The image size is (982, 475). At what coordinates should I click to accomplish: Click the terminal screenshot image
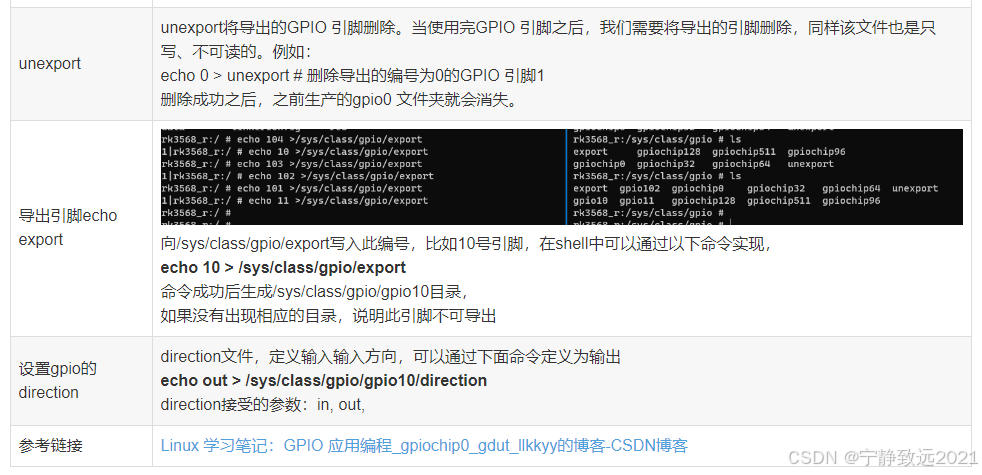(561, 177)
